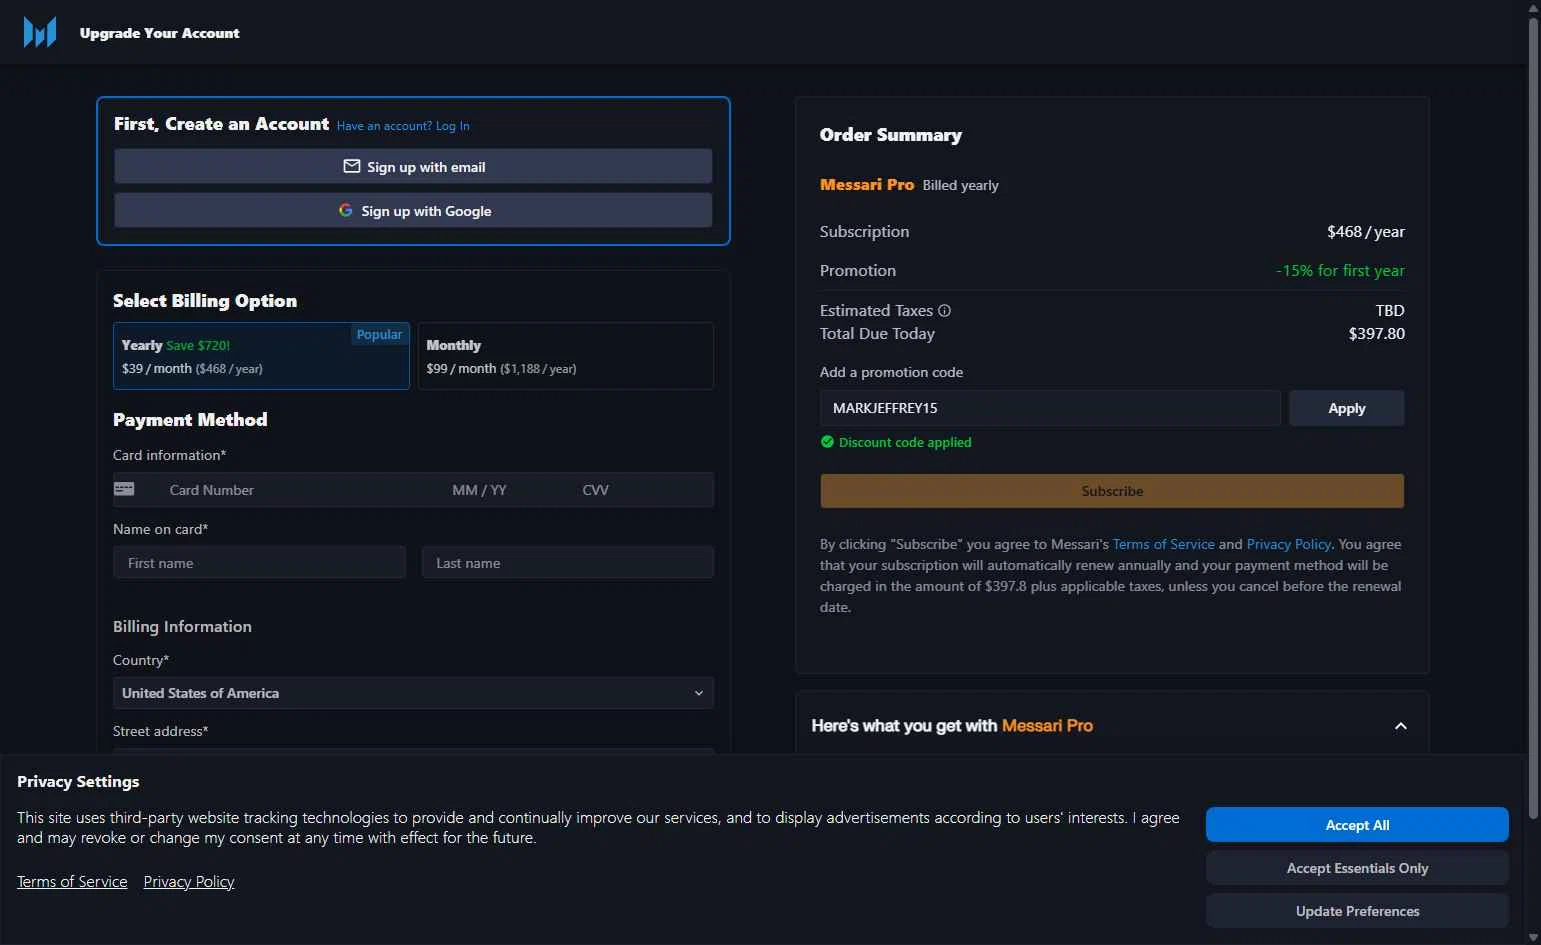Click the TBD estimated taxes value

tap(1390, 310)
